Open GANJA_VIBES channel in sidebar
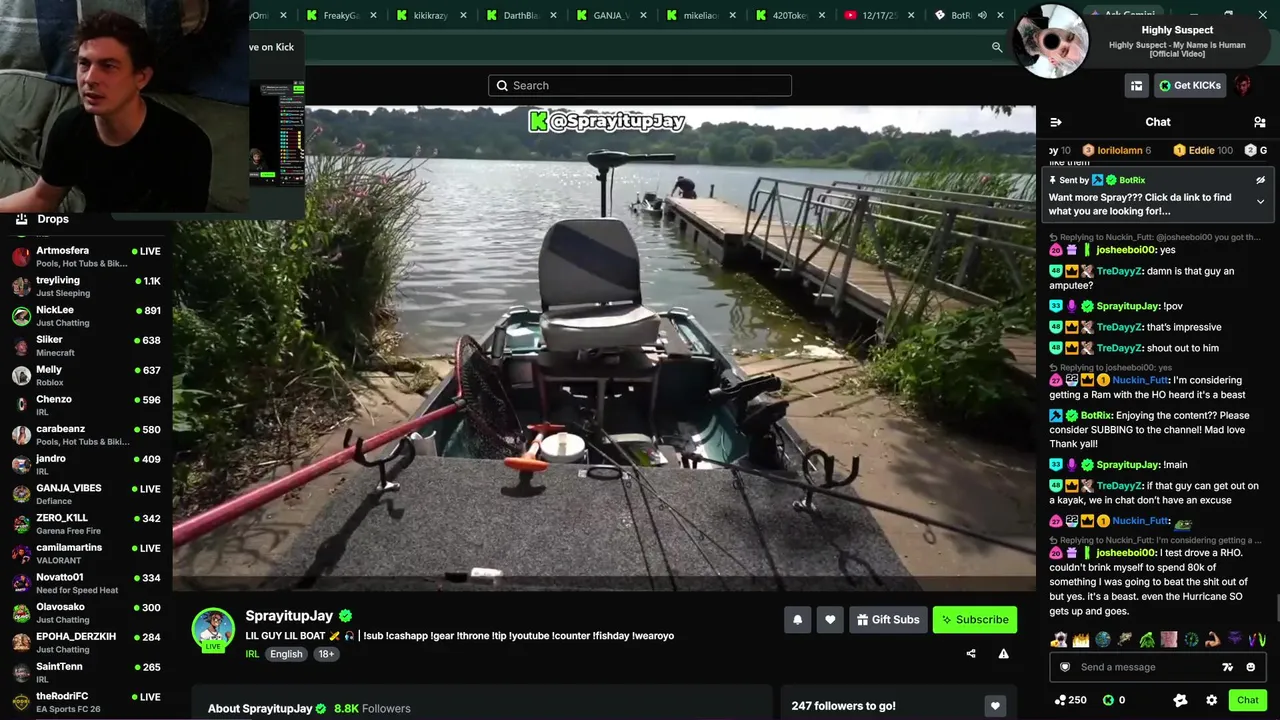Viewport: 1280px width, 720px height. click(86, 494)
